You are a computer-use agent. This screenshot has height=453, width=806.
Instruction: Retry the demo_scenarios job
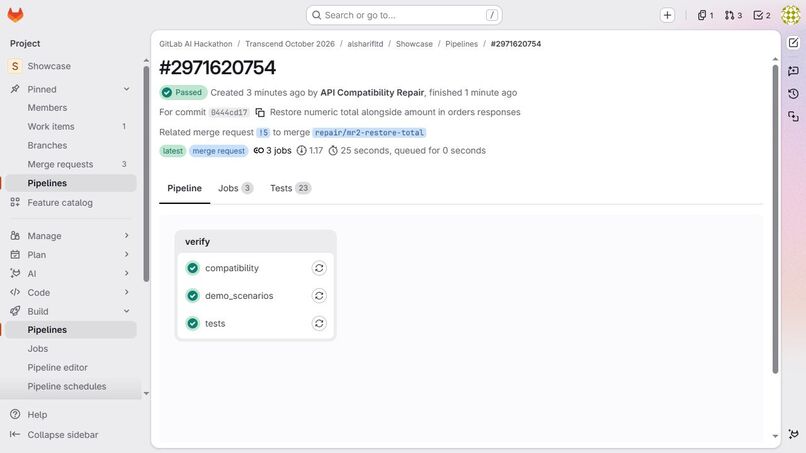coord(319,296)
